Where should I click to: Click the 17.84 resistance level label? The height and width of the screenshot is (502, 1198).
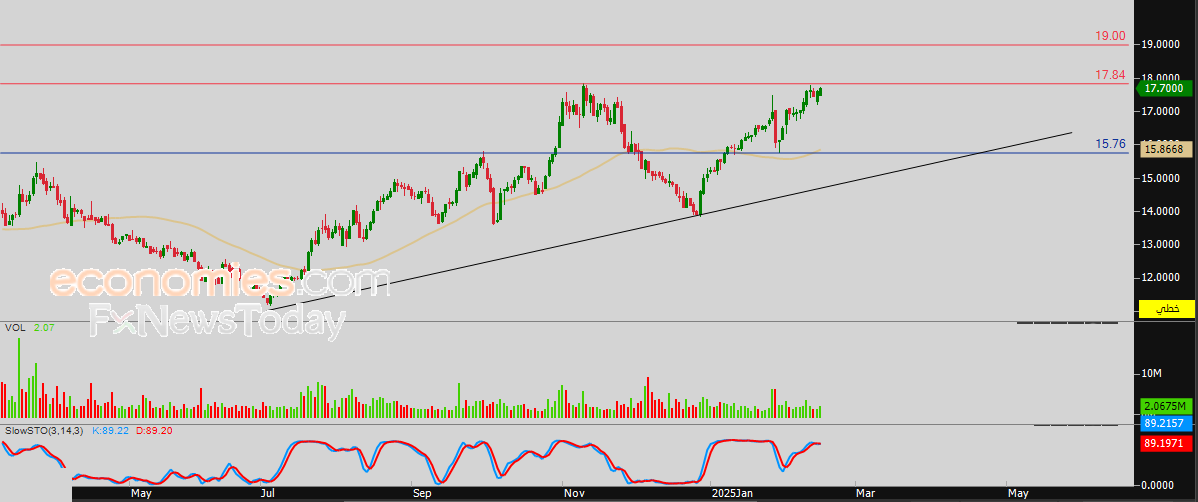tap(1110, 74)
